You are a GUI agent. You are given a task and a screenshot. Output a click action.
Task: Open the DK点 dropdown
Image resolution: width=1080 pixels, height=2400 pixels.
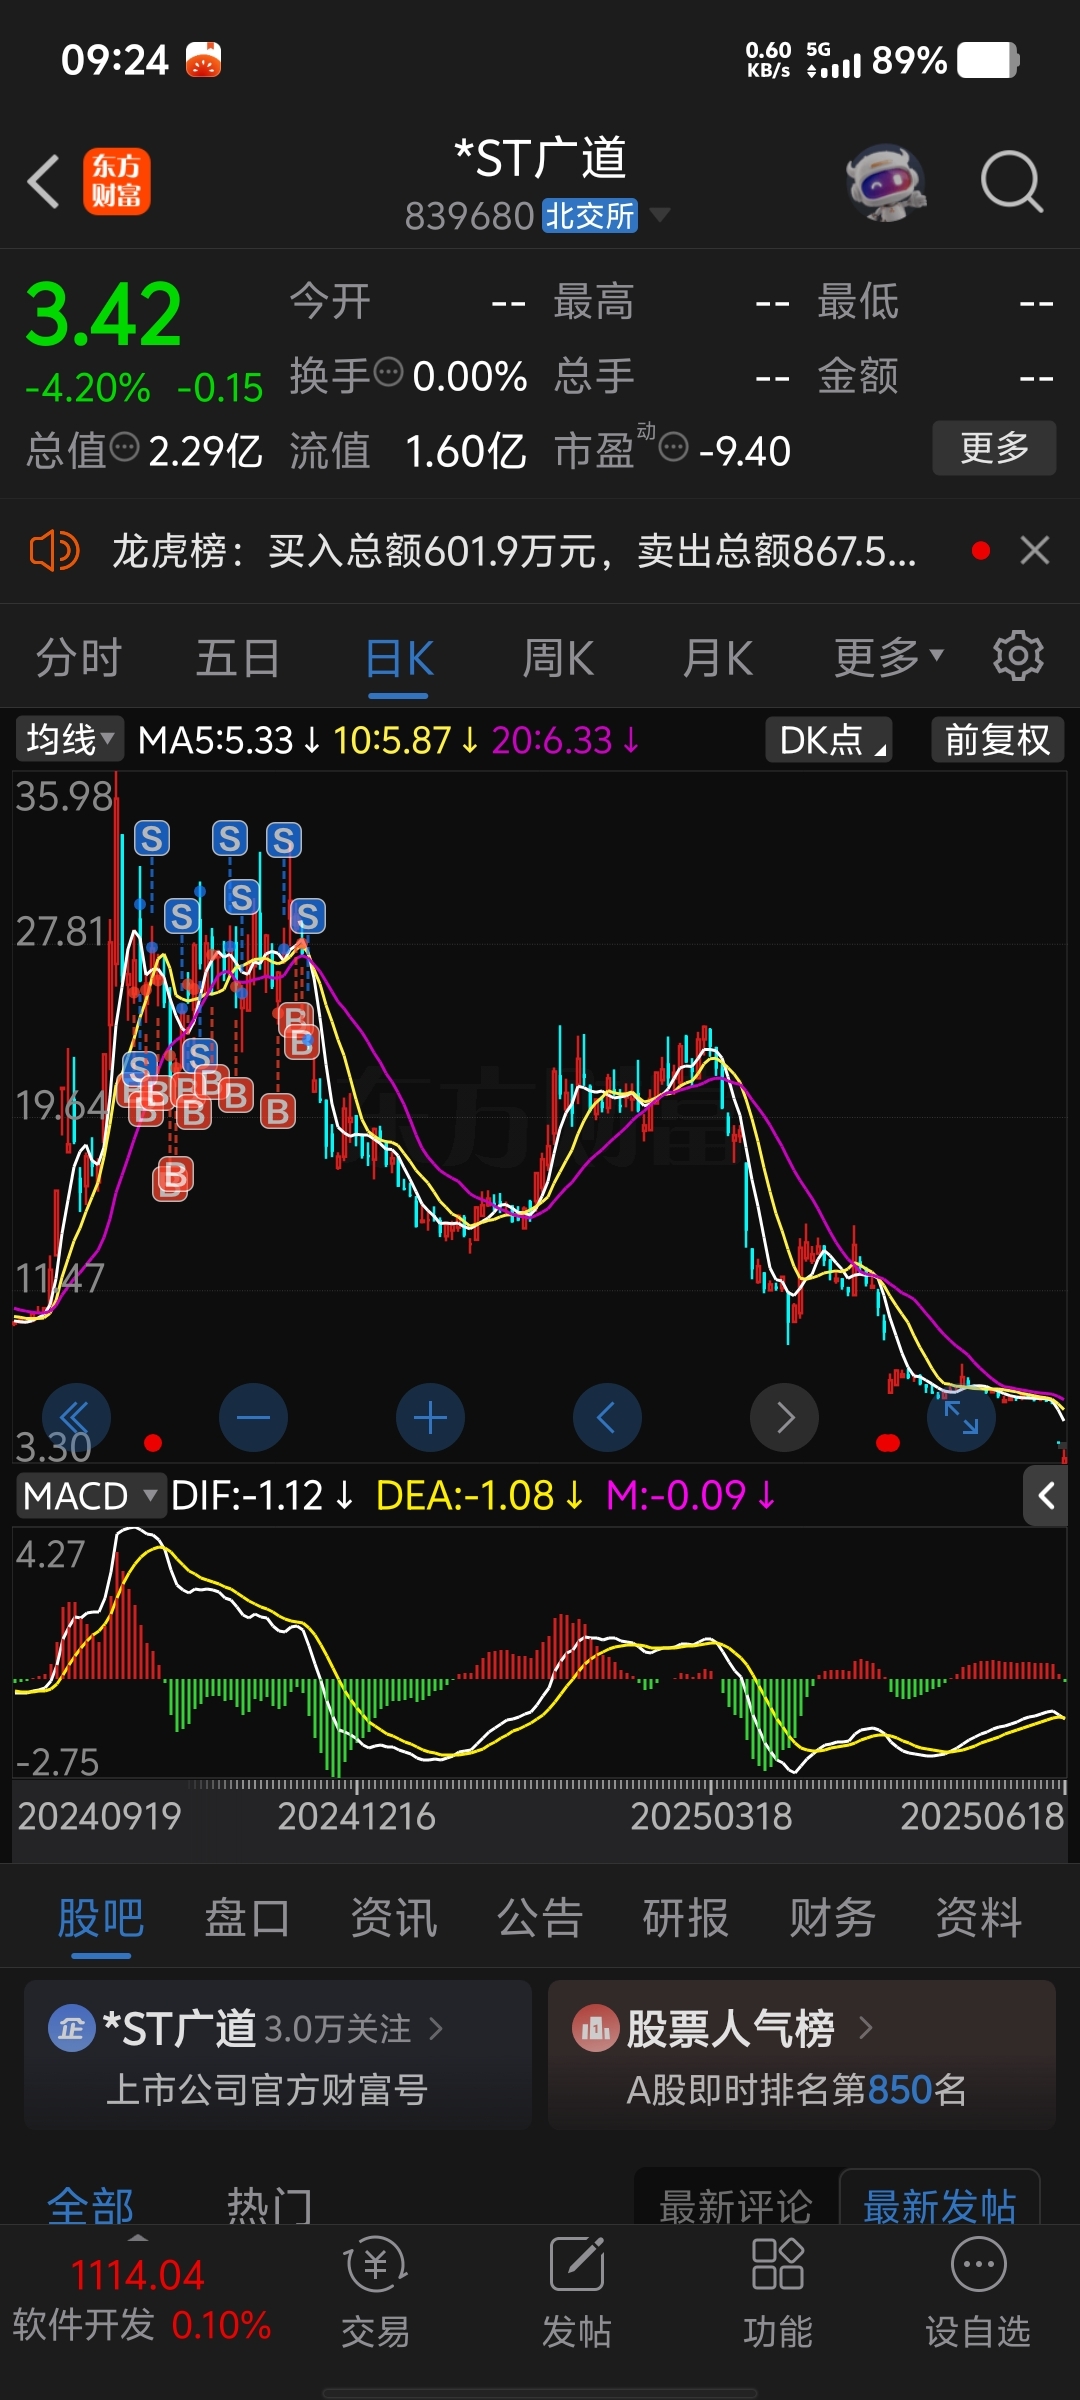coord(829,740)
